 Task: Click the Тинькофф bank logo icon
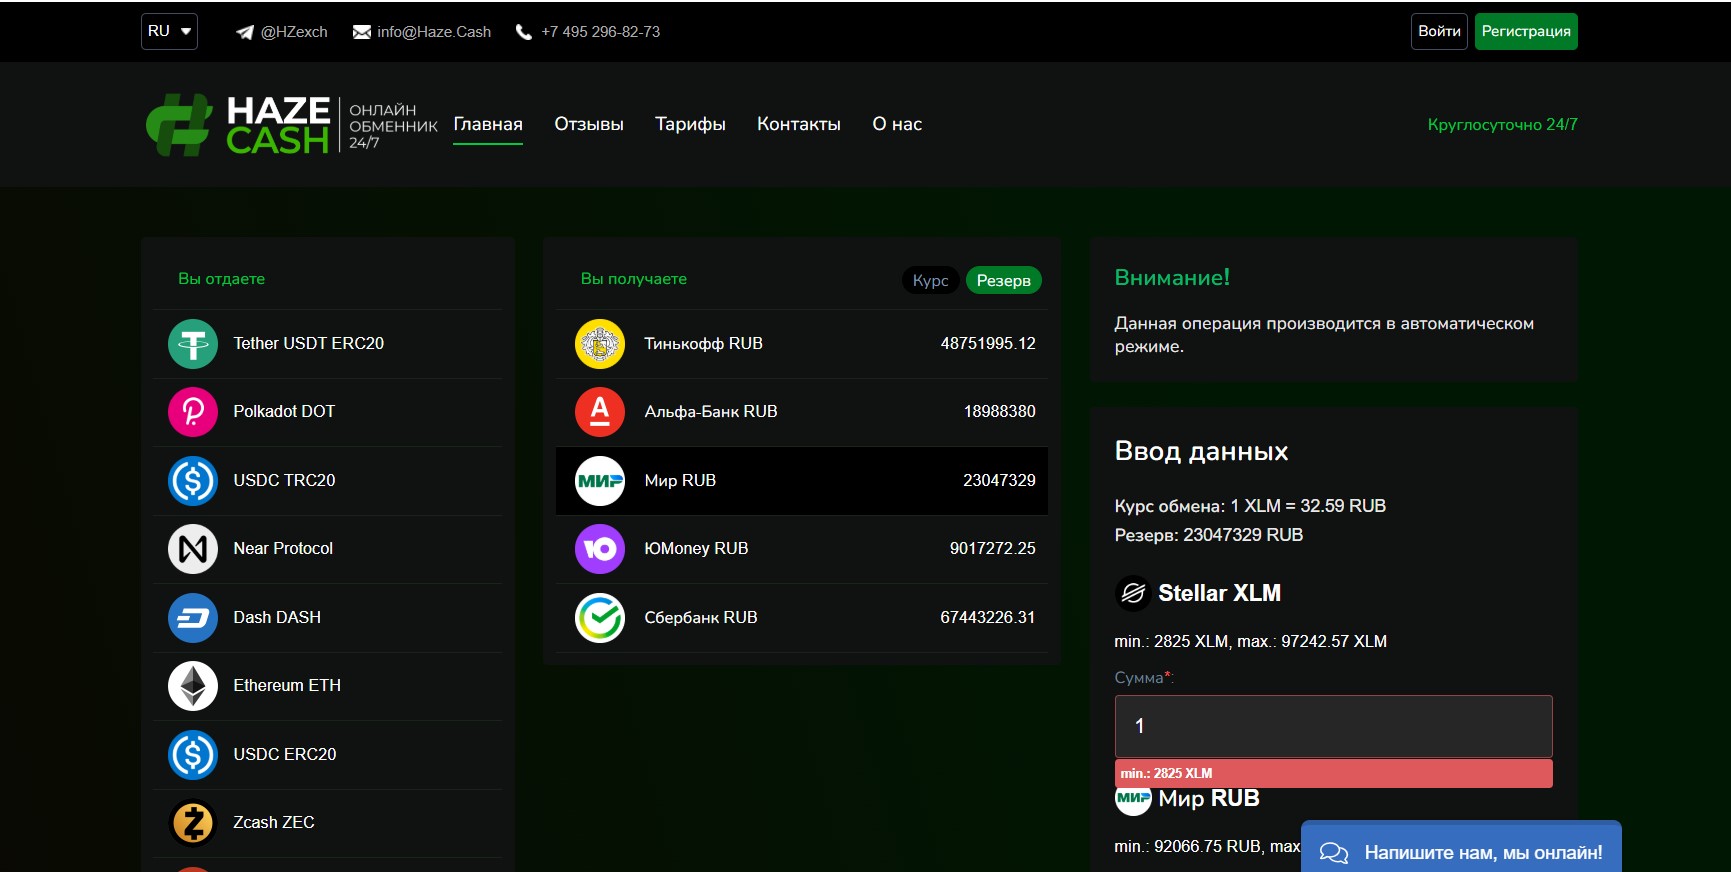[x=600, y=344]
